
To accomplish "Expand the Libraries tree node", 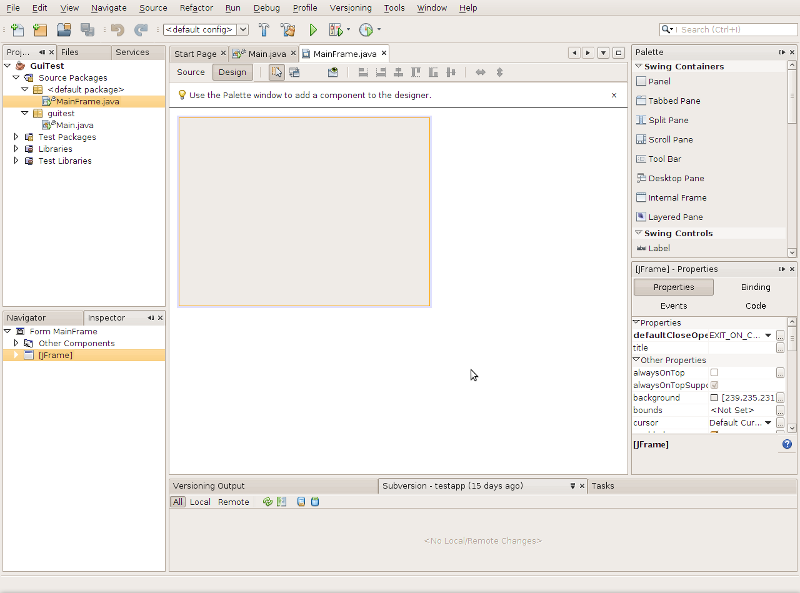I will (x=16, y=149).
